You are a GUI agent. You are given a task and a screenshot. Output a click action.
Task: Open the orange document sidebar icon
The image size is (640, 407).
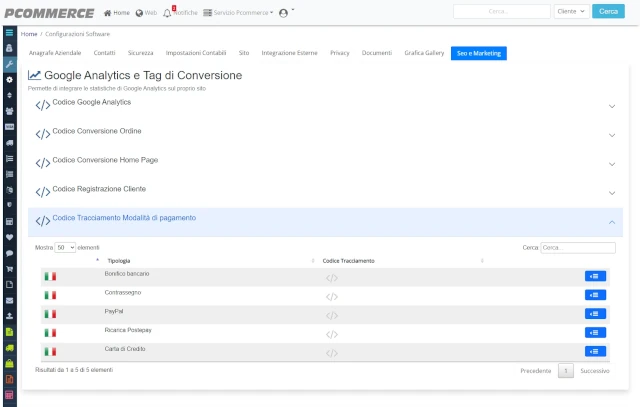[9, 379]
